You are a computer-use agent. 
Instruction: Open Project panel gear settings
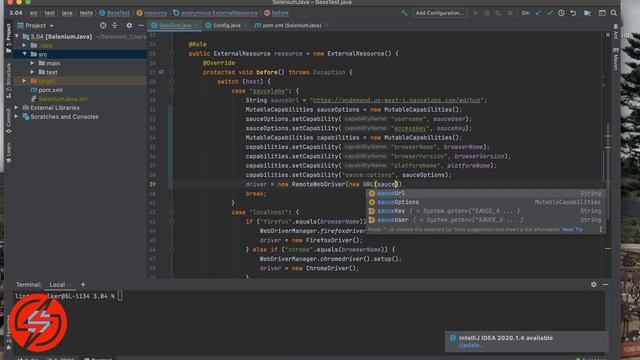coord(129,25)
